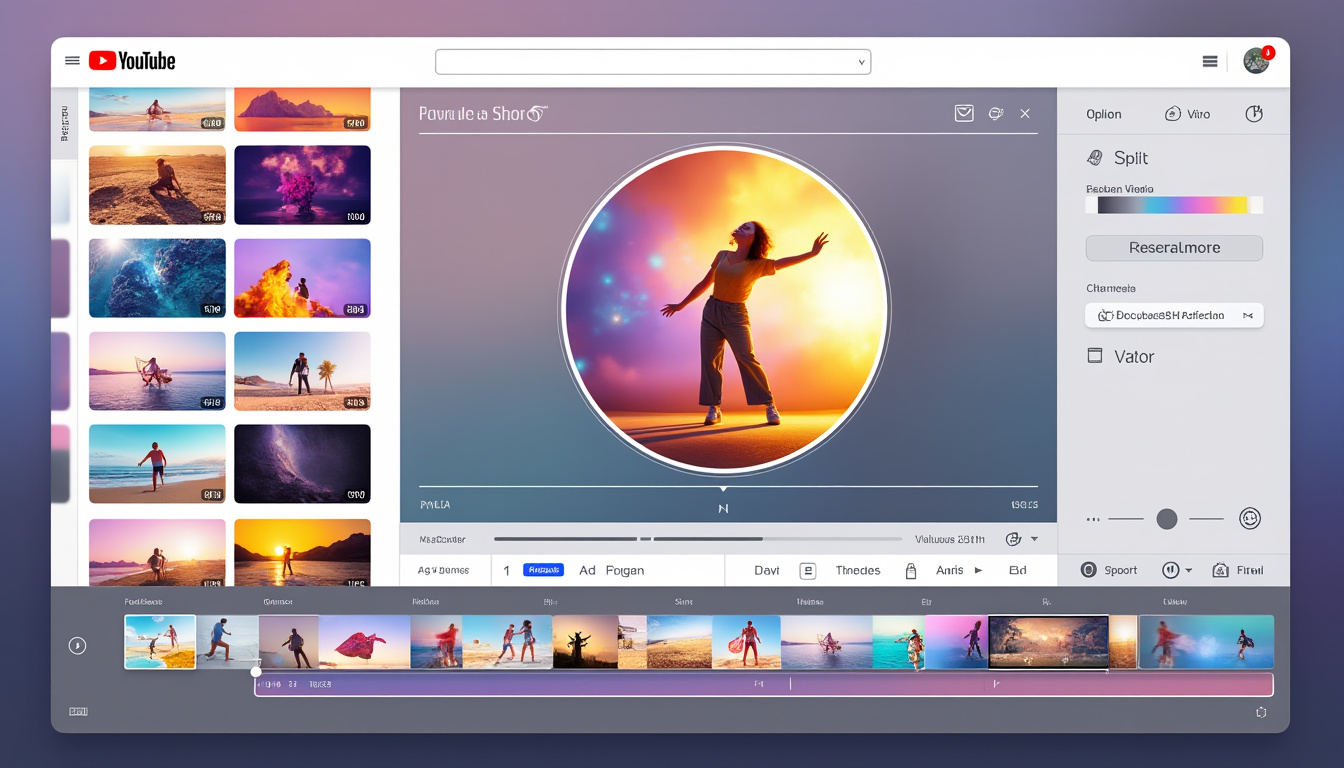The height and width of the screenshot is (768, 1344).
Task: Click the play arrow next to Anris
Action: [x=978, y=570]
